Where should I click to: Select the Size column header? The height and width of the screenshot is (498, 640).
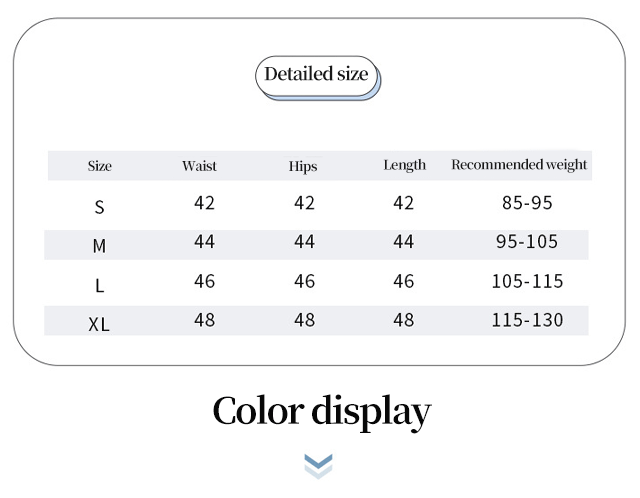[x=100, y=166]
